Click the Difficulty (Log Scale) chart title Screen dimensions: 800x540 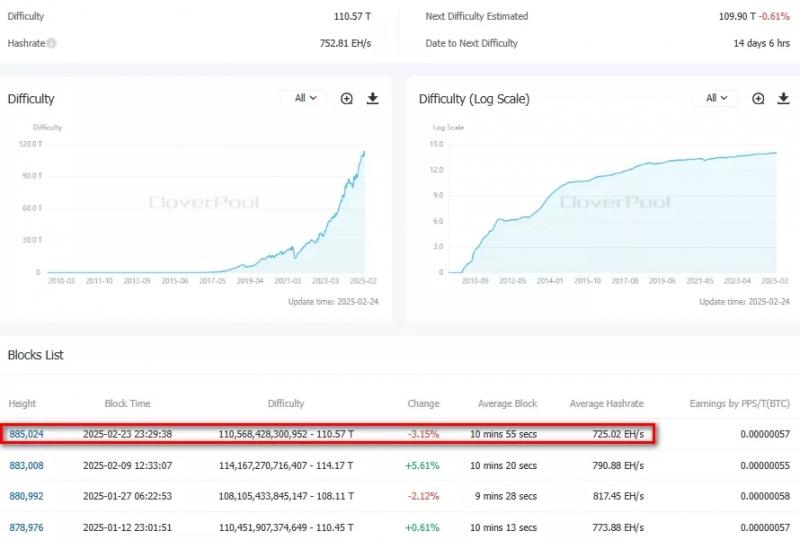(x=474, y=99)
